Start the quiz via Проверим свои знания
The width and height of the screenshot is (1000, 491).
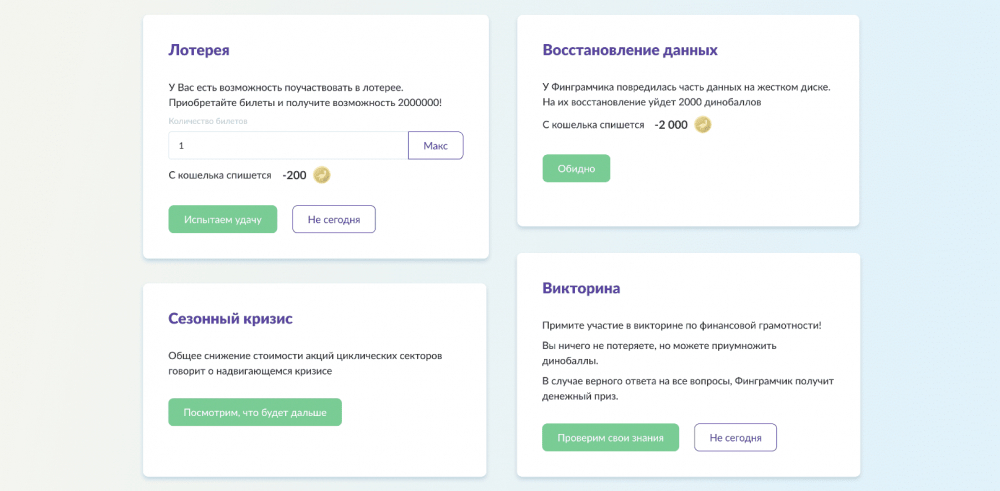(610, 437)
